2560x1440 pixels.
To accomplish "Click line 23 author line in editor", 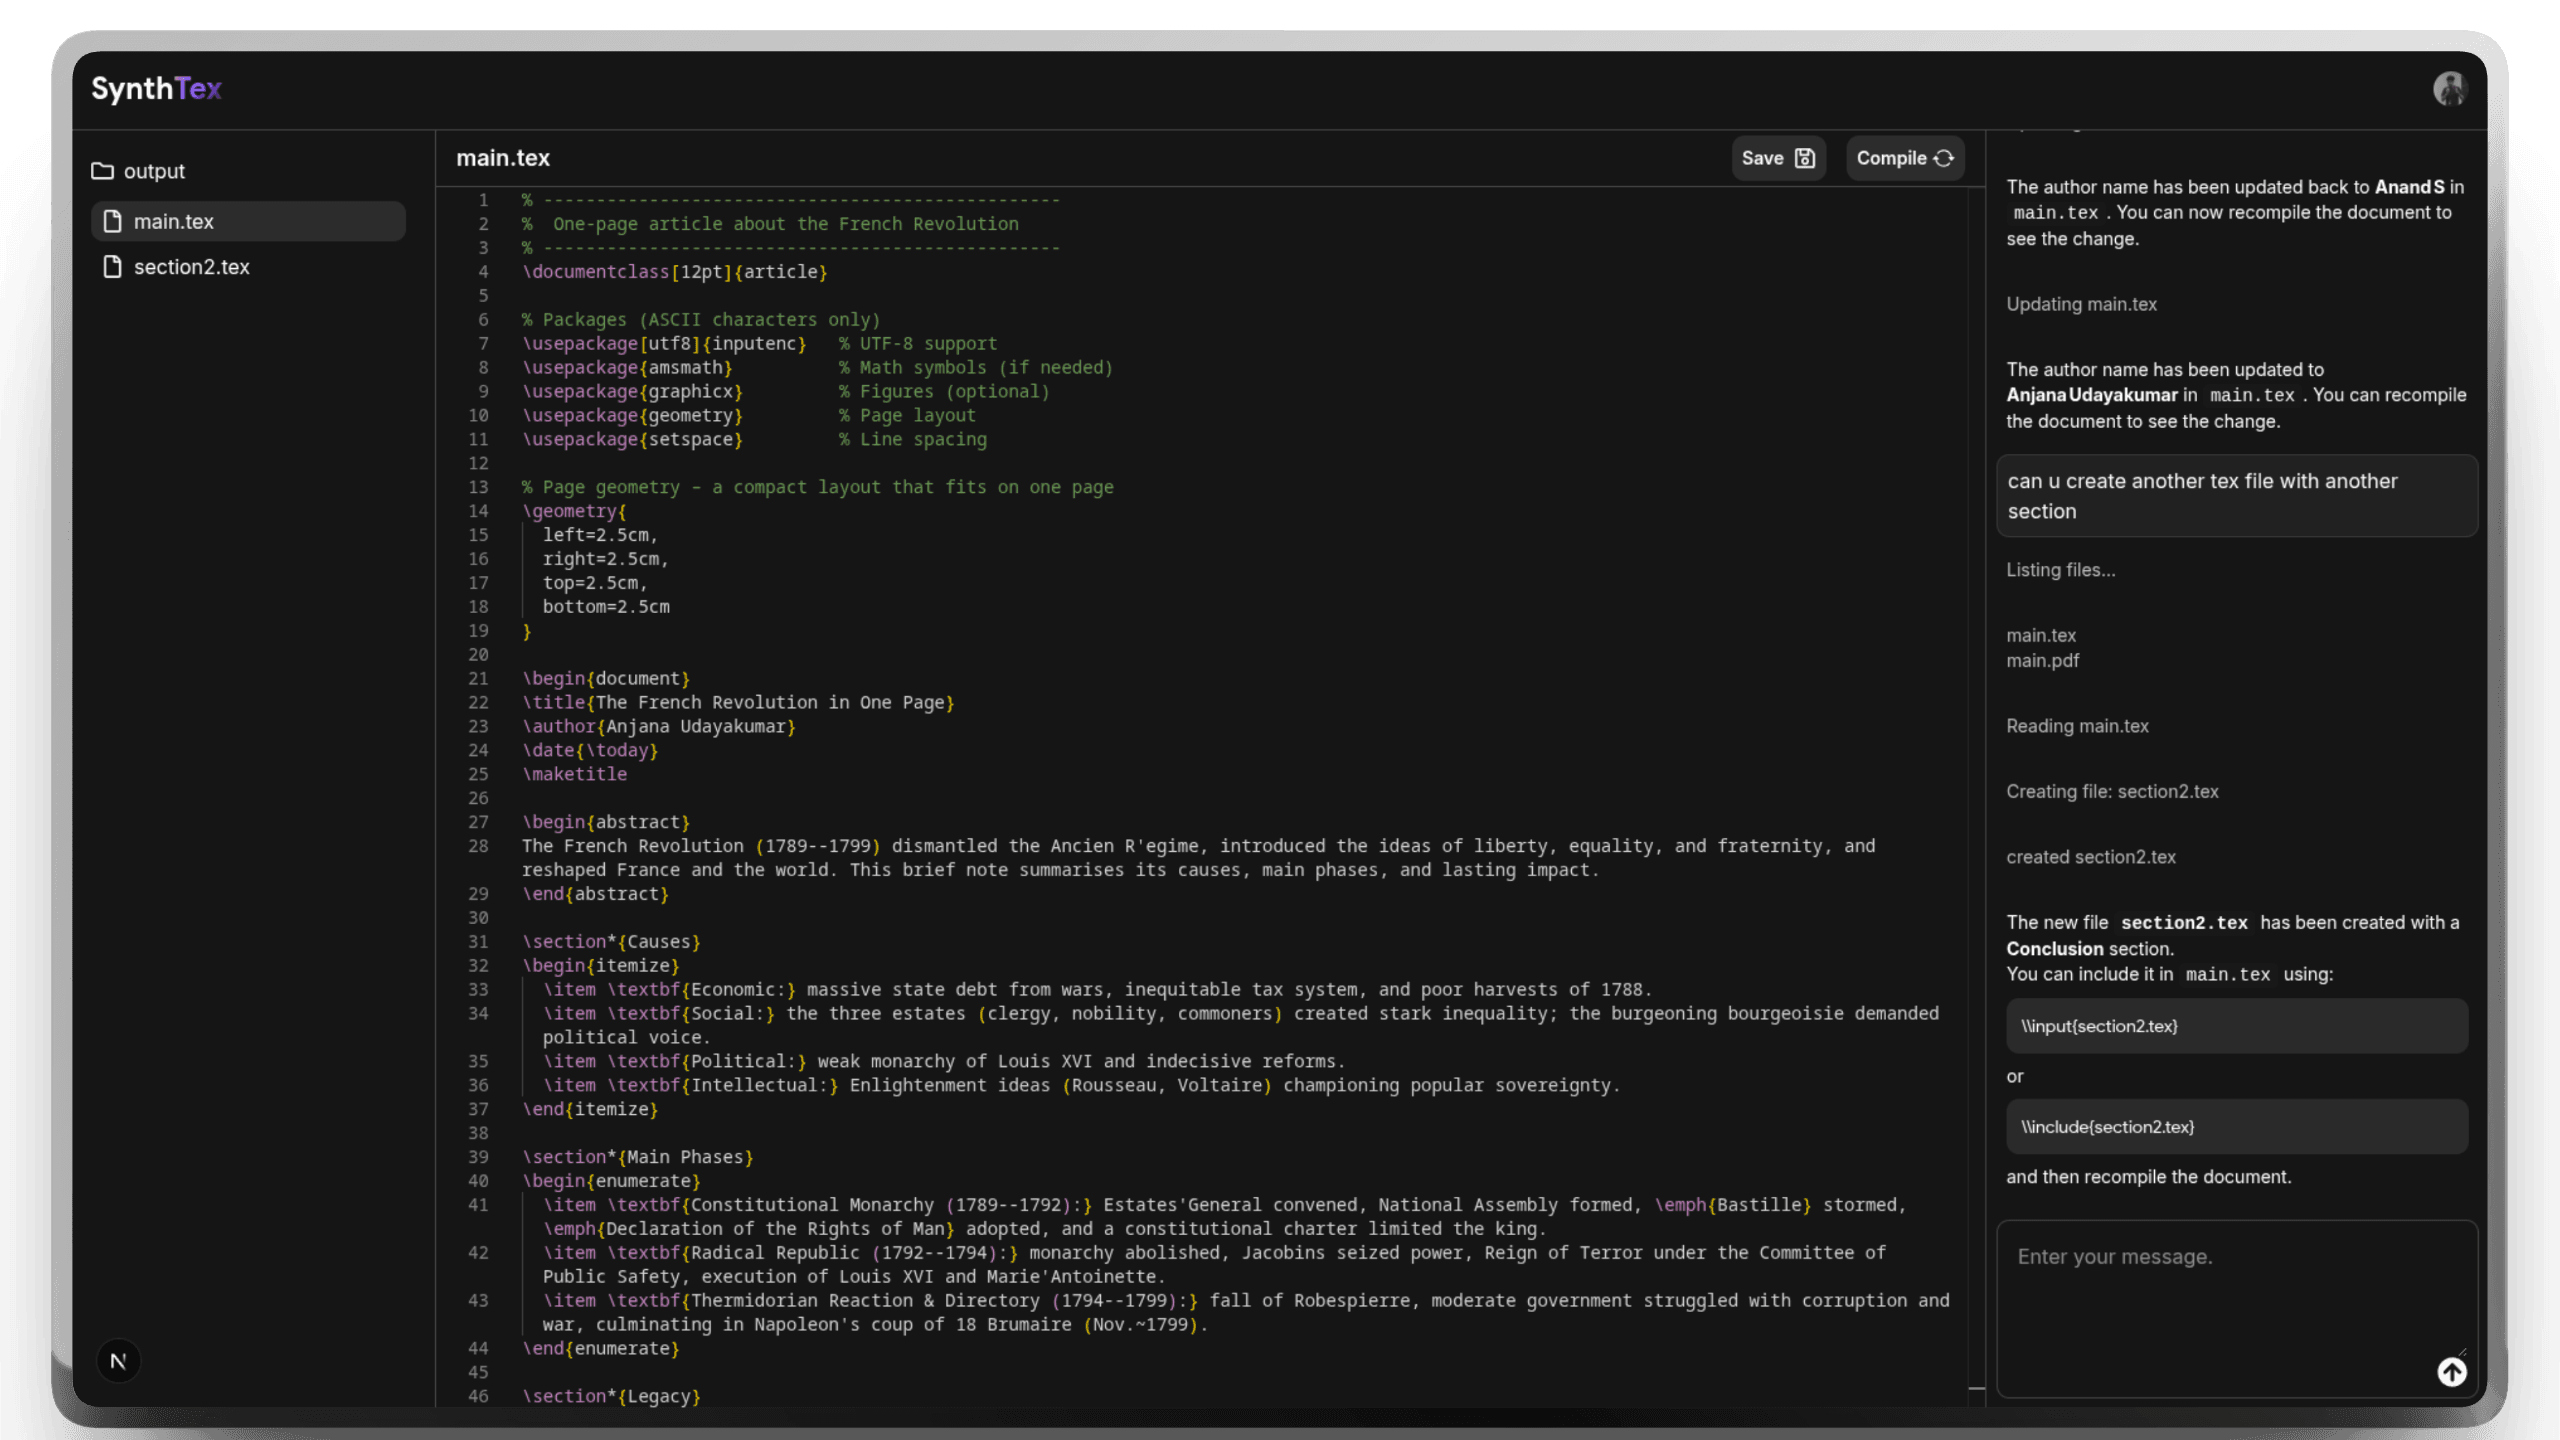I will coord(658,727).
